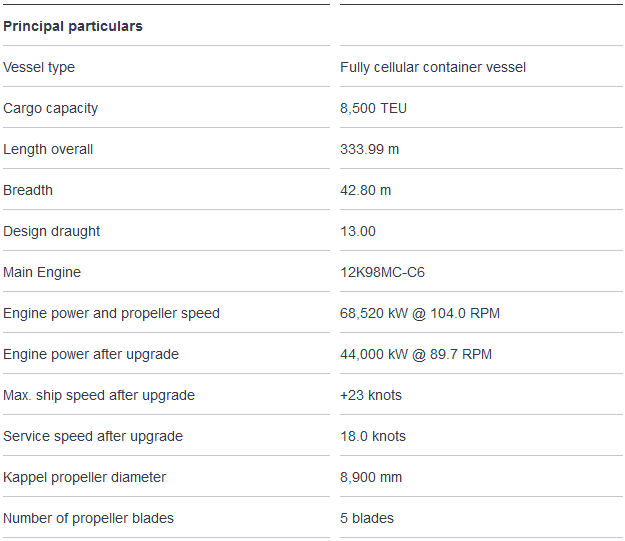
Task: Select the 8,900 mm propeller diameter value
Action: tap(371, 477)
